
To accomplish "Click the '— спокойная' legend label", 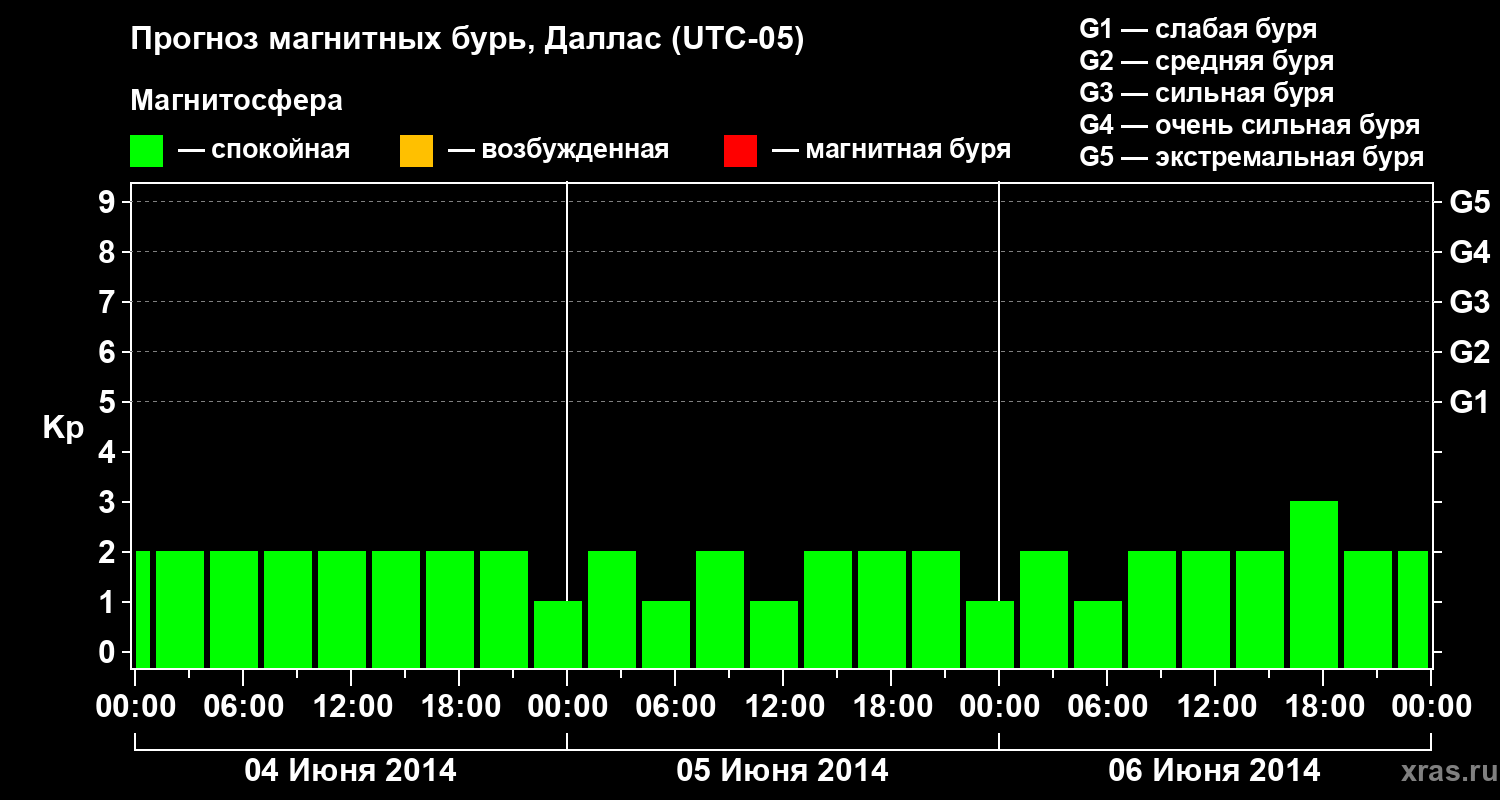I will click(263, 150).
